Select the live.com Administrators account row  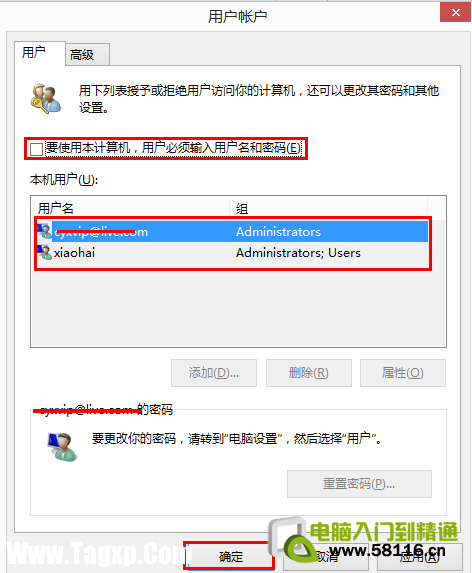(232, 231)
